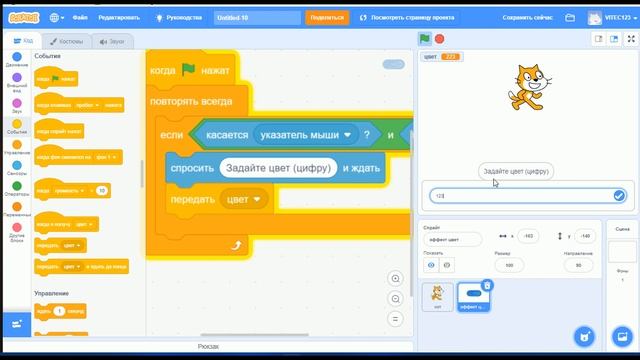The image size is (640, 360).
Task: Select the Внешний вид block category
Action: pos(17,83)
